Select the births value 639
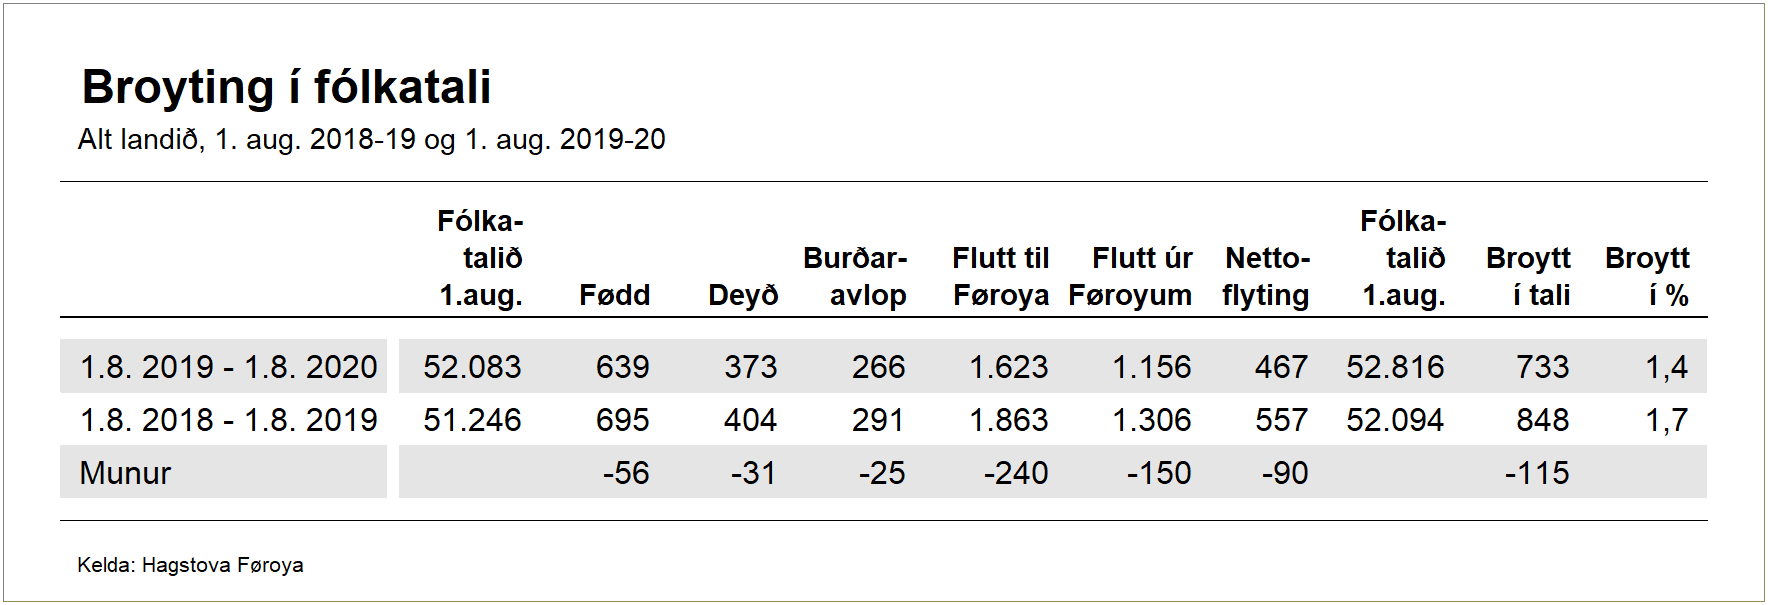 pos(622,367)
